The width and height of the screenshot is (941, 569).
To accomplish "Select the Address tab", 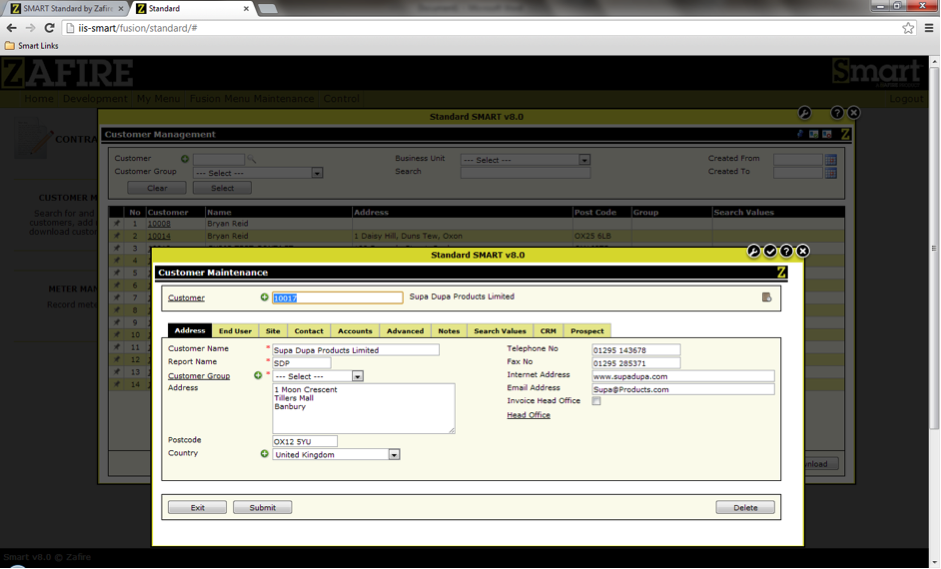I will point(190,330).
